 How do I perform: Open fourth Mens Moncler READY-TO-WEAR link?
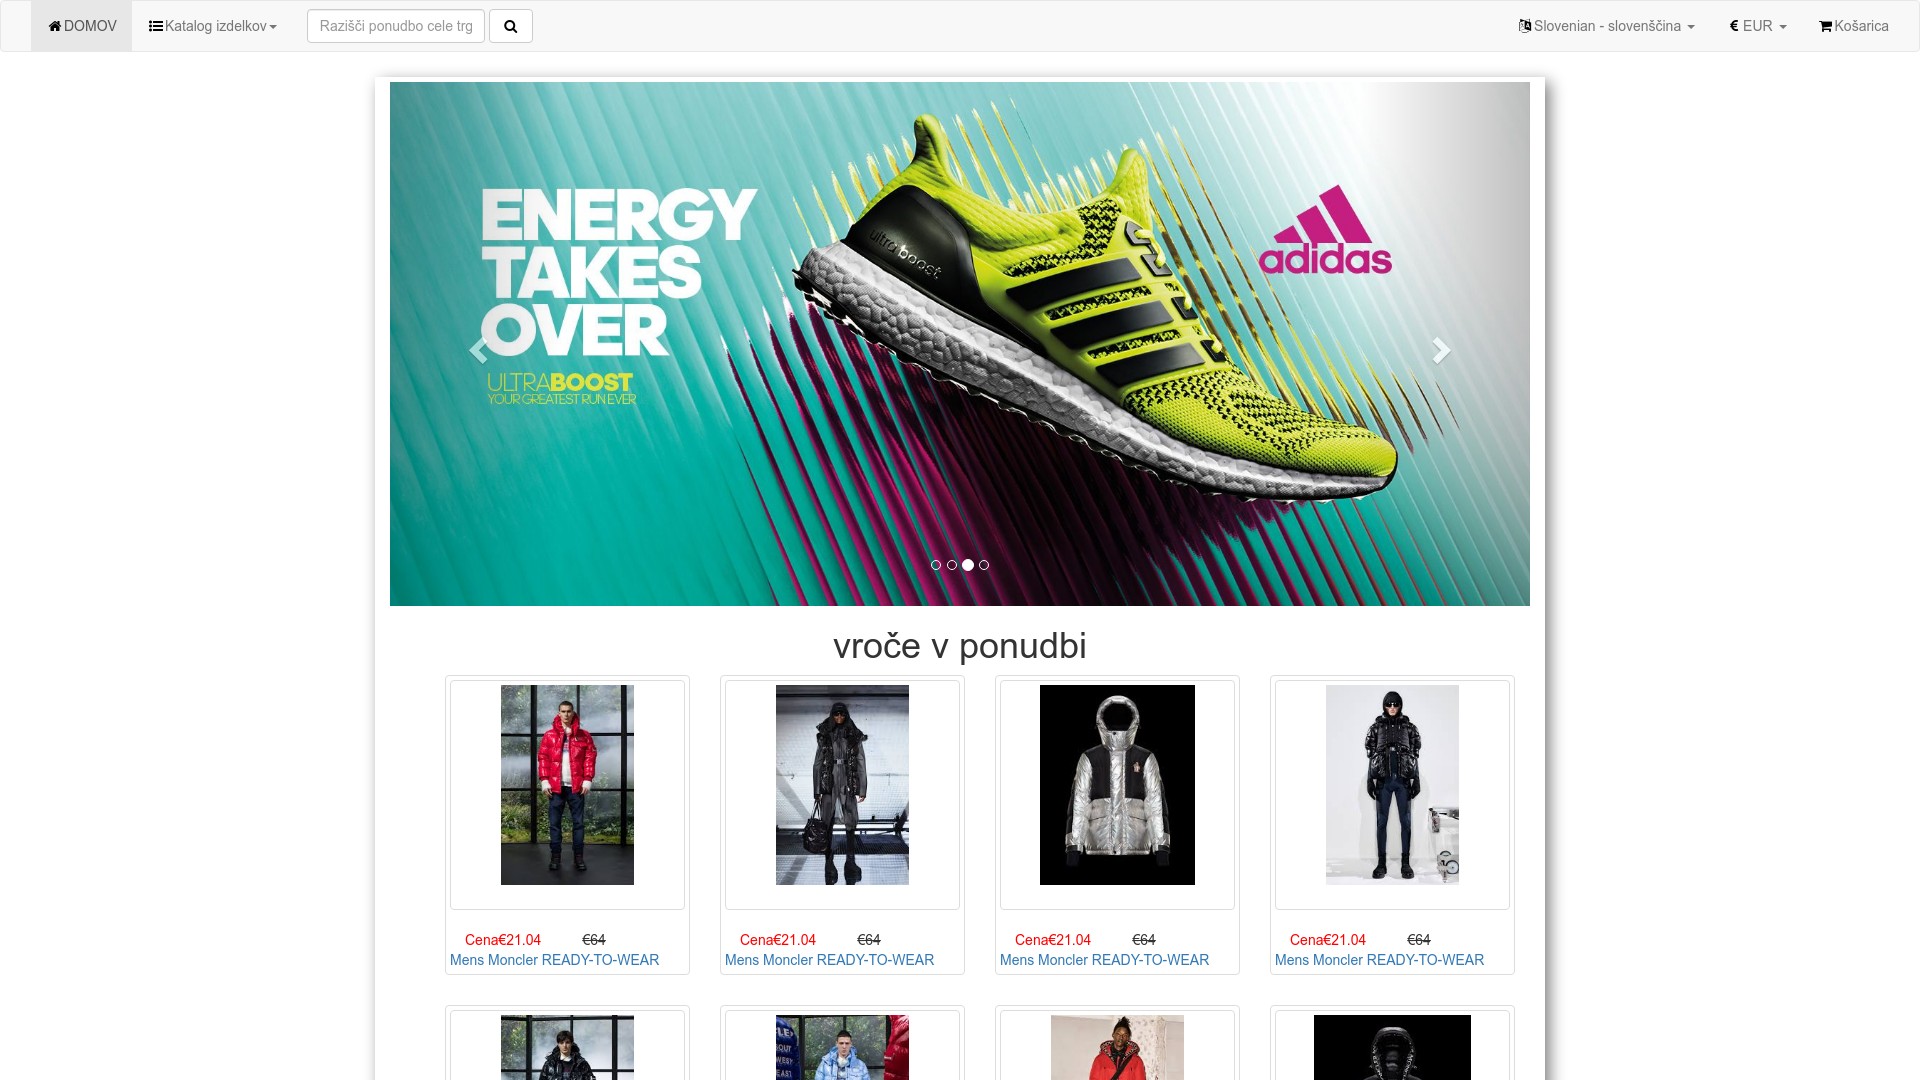(x=1379, y=960)
